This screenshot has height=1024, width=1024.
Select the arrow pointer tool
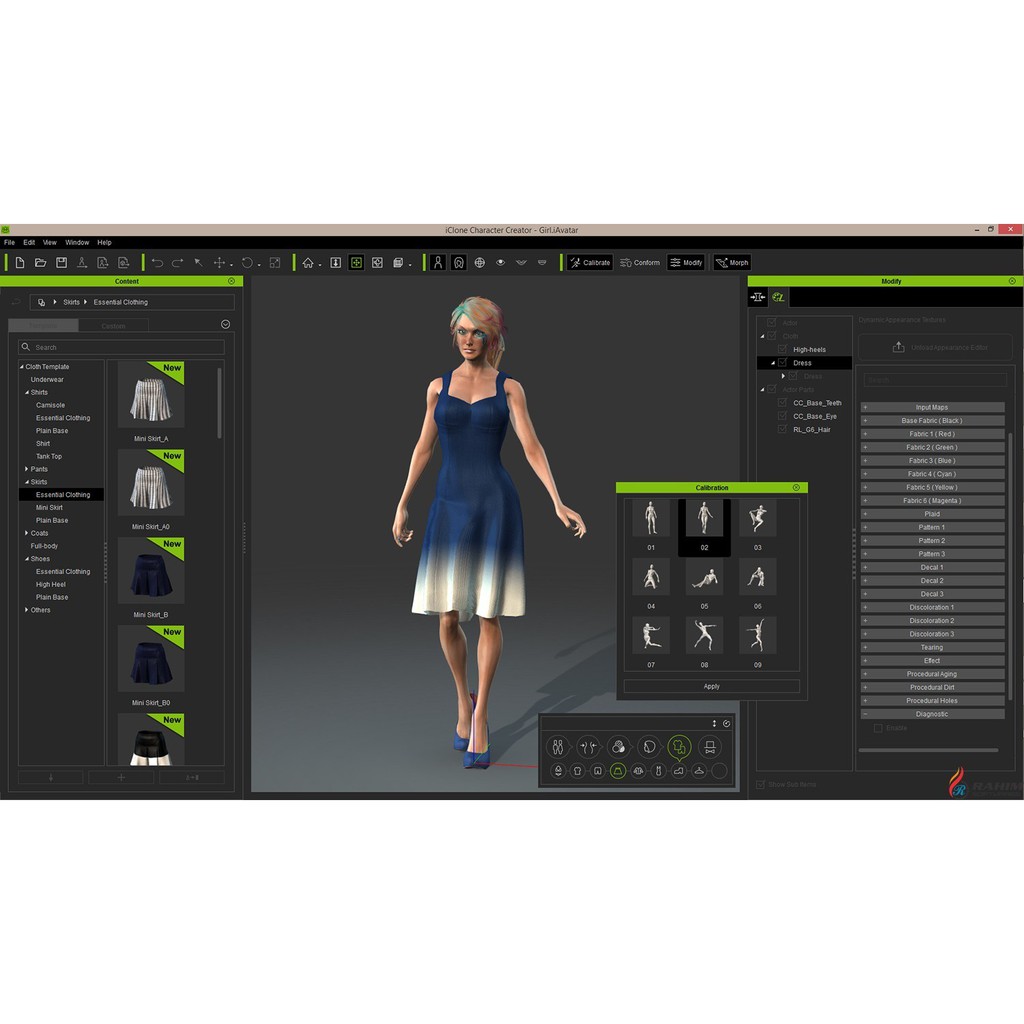tap(198, 263)
